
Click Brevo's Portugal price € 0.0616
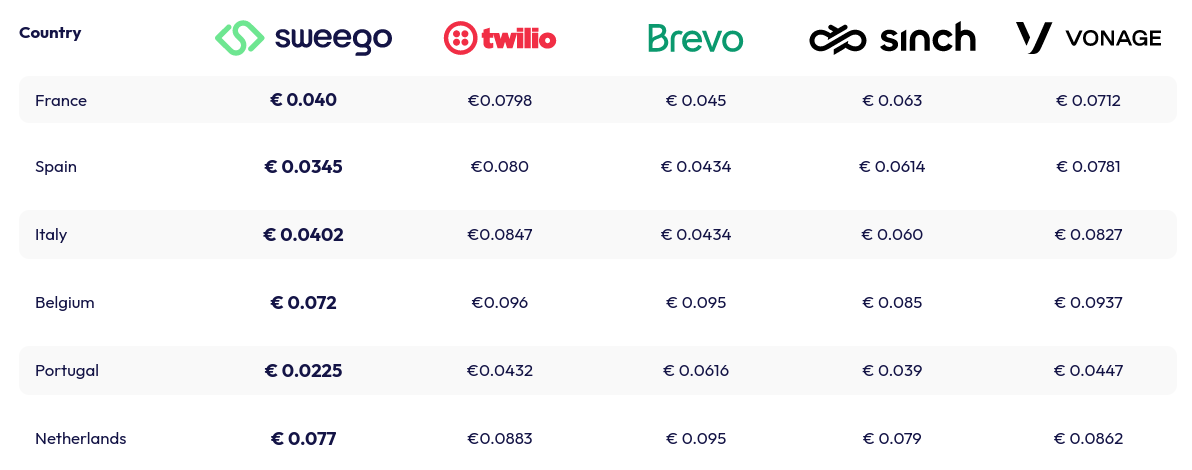[x=696, y=371]
